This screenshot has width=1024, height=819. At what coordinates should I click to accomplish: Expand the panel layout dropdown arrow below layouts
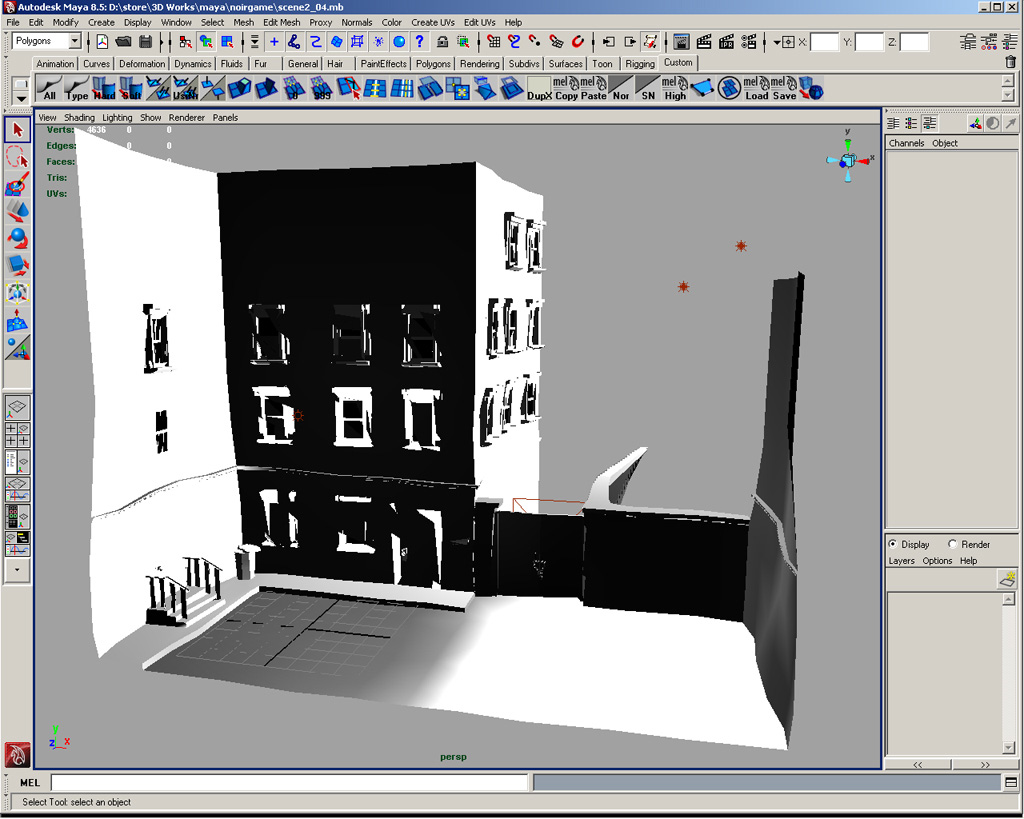17,570
